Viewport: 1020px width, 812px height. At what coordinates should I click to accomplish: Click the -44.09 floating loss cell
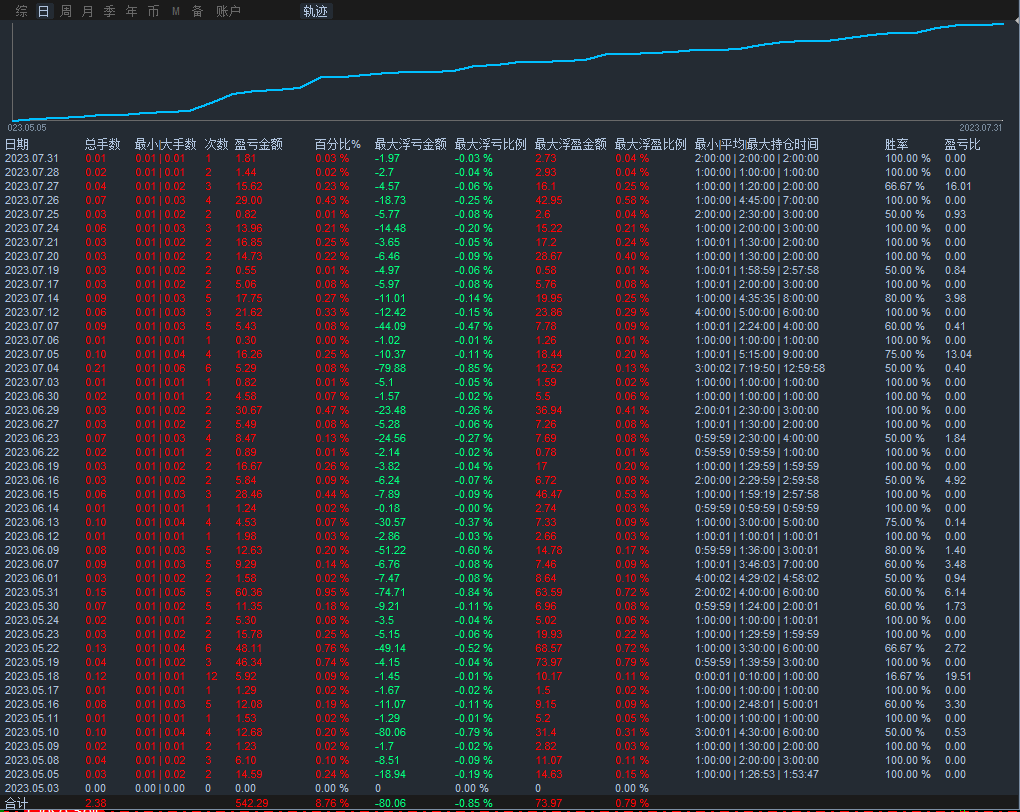pyautogui.click(x=390, y=326)
